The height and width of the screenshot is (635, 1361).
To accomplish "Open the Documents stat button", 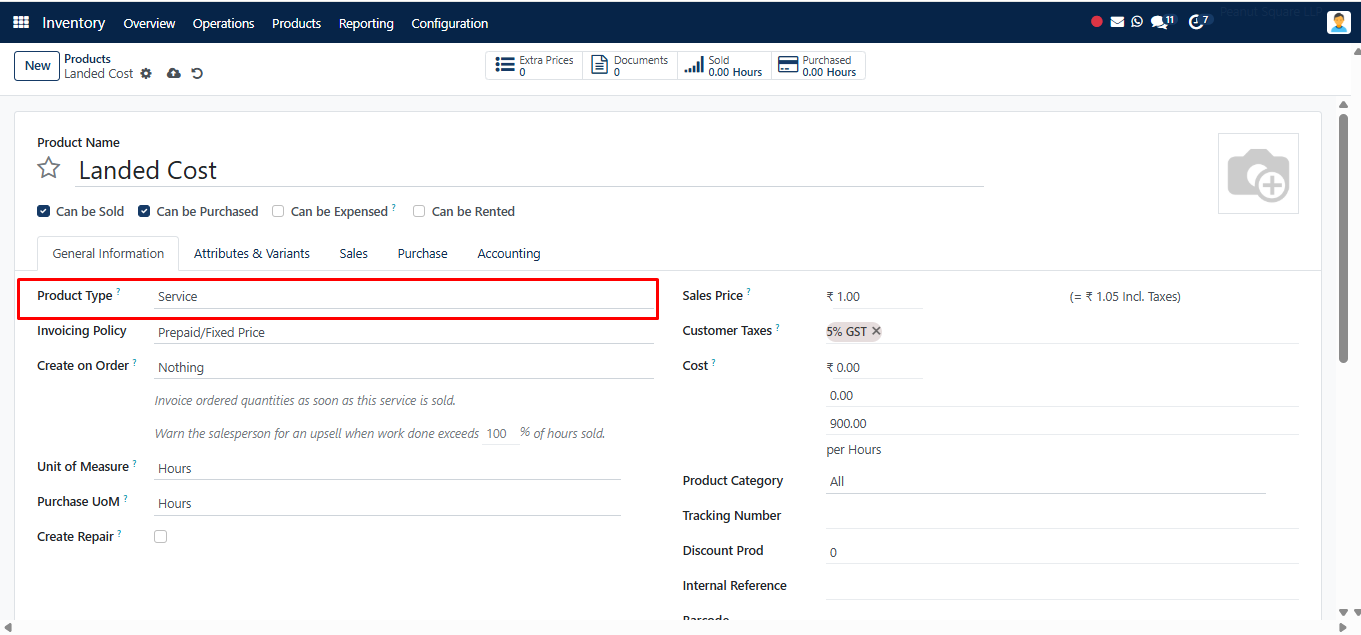I will 630,66.
